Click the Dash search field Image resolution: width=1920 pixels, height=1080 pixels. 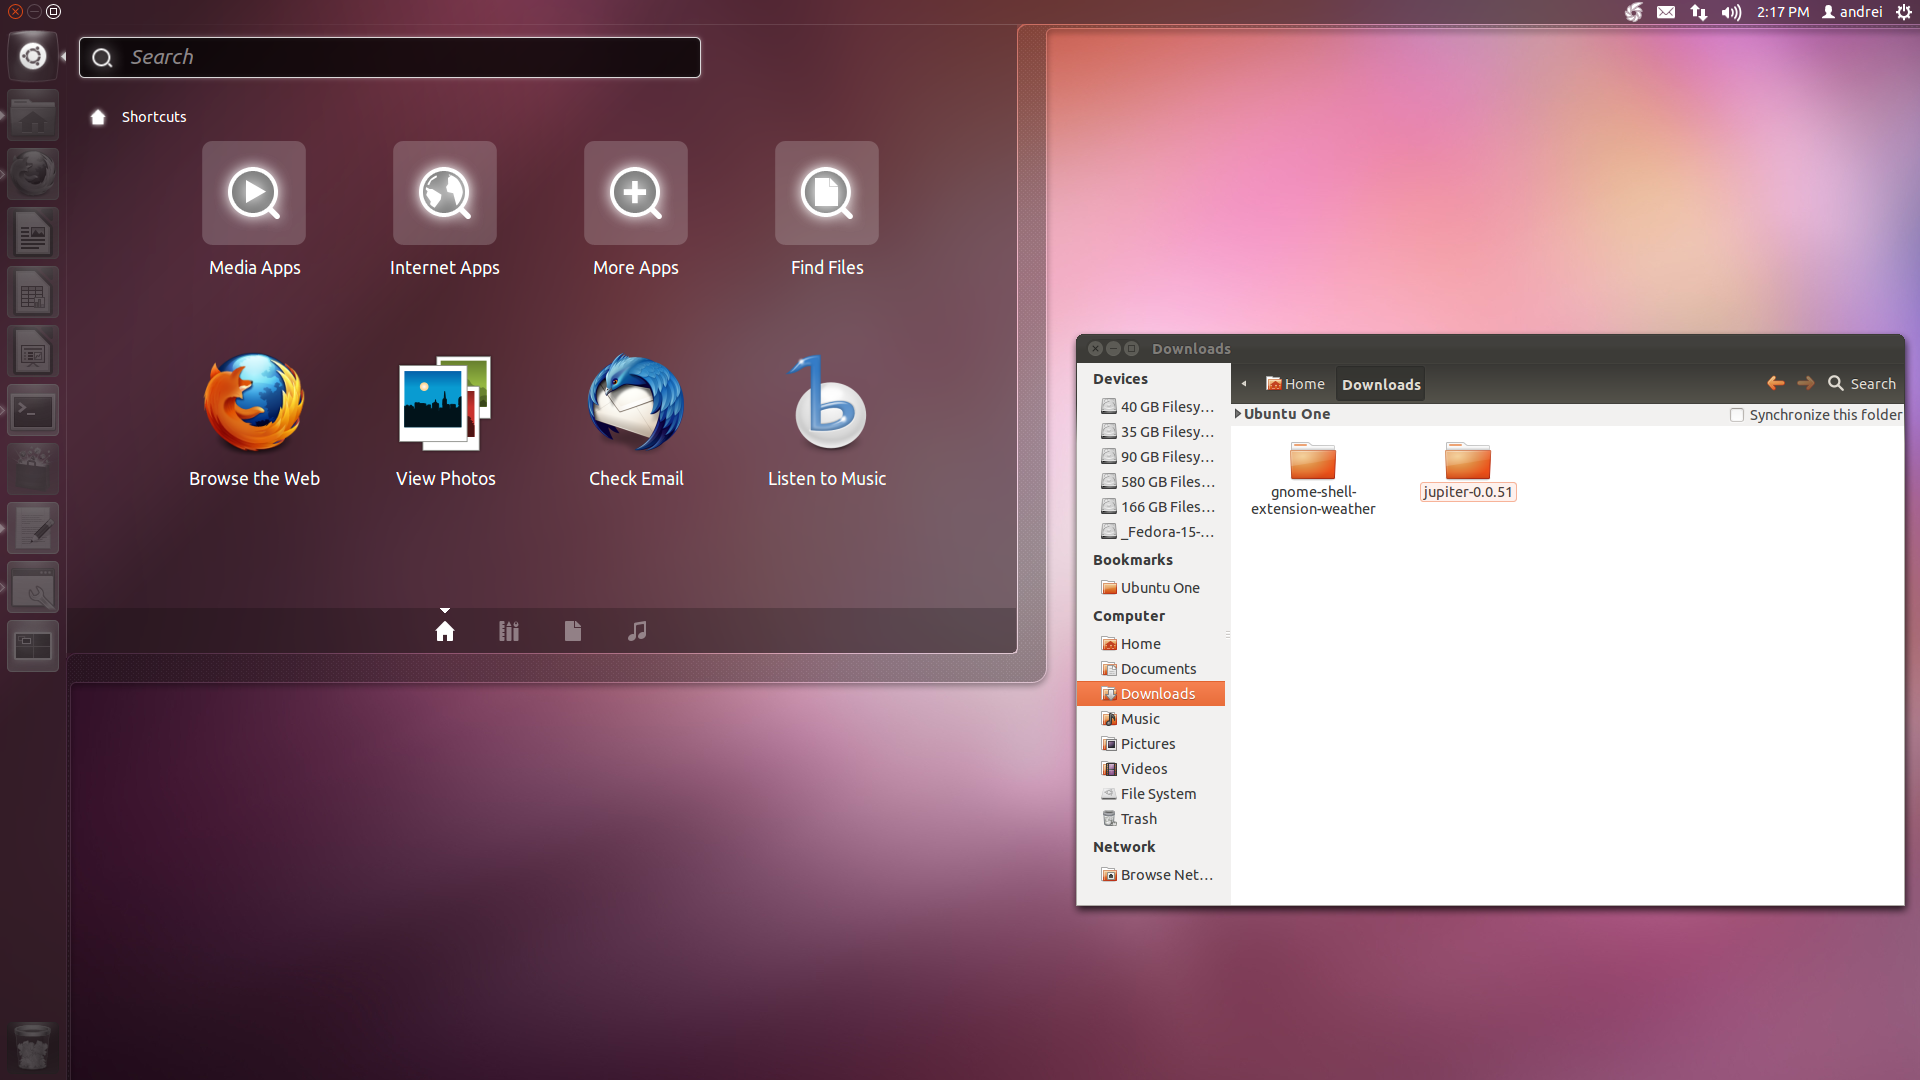(x=390, y=57)
